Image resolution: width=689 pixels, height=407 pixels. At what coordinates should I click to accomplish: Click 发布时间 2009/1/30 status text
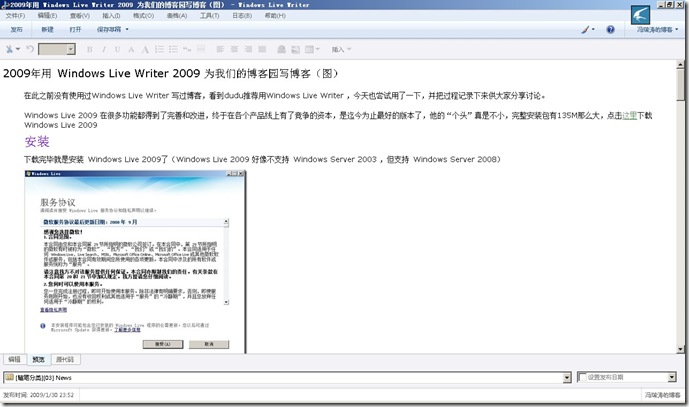[38, 395]
